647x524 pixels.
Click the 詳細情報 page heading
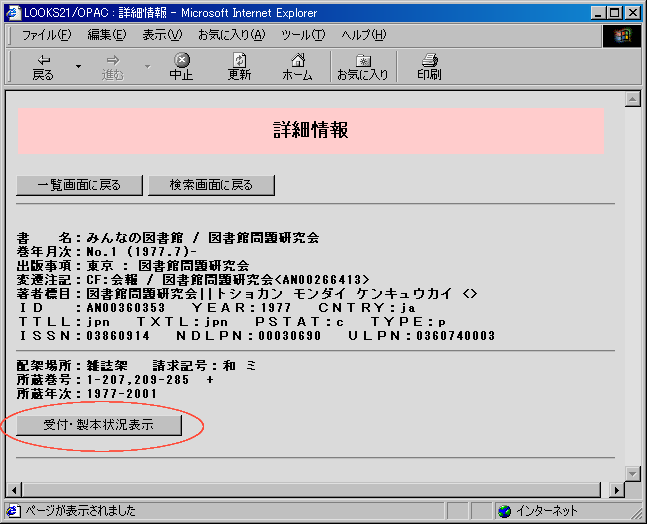pyautogui.click(x=311, y=130)
